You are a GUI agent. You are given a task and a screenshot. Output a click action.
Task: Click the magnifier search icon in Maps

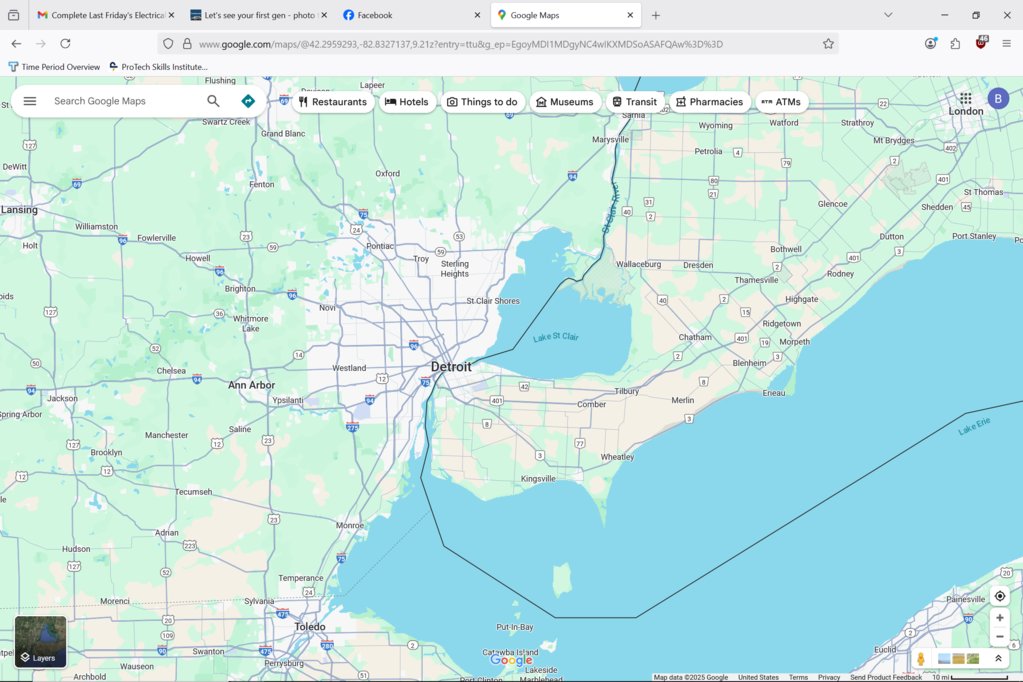click(x=213, y=101)
